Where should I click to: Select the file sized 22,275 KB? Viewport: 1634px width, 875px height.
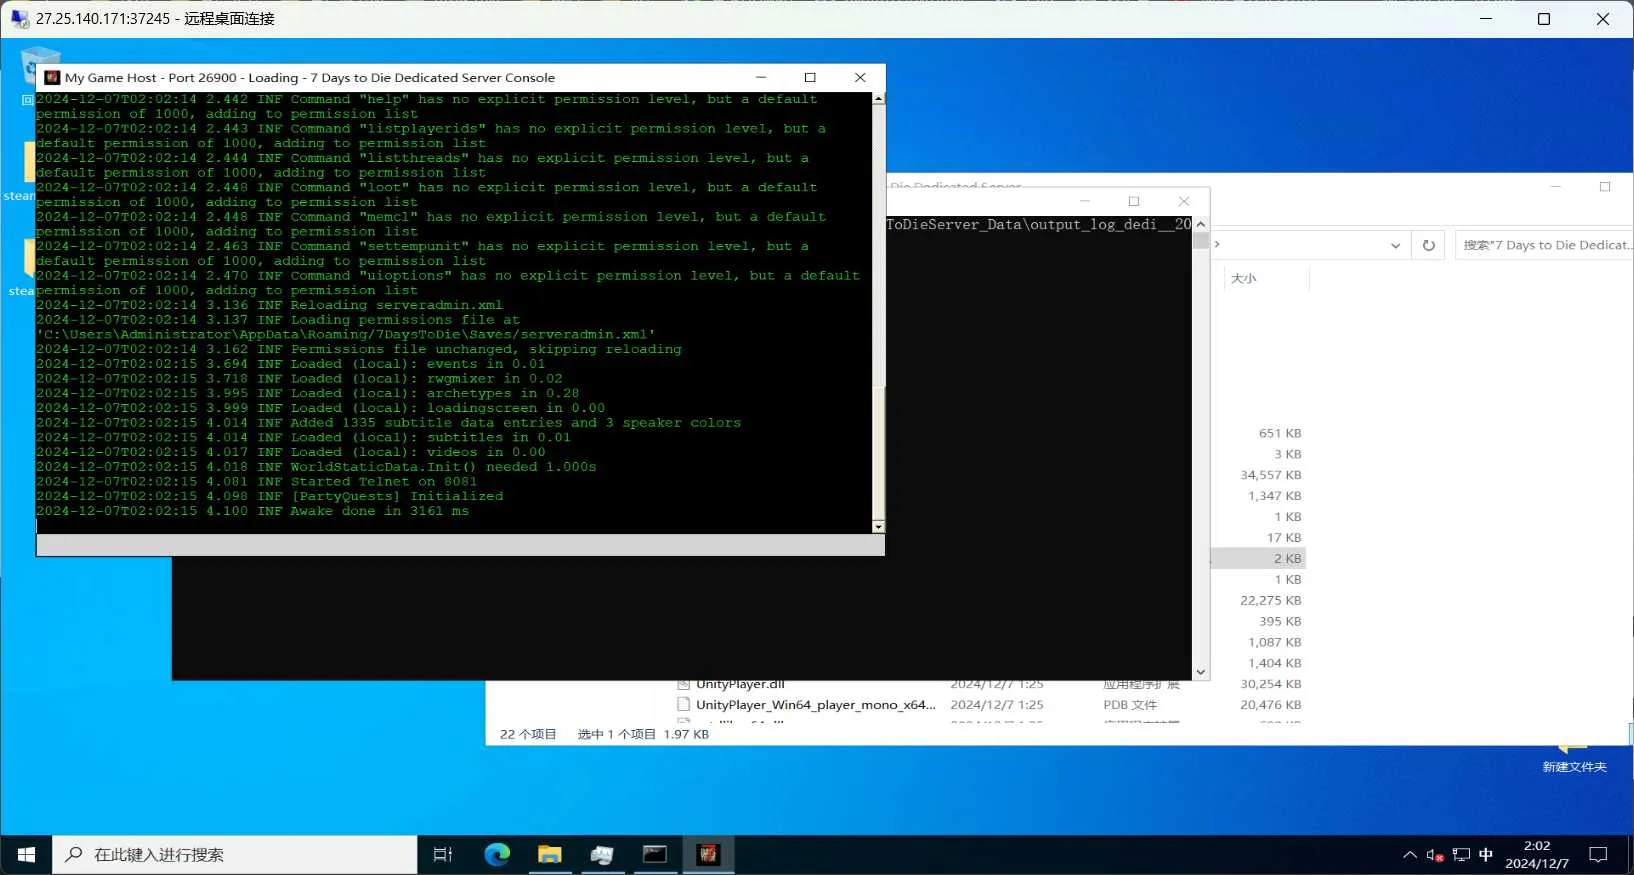[x=1270, y=601]
